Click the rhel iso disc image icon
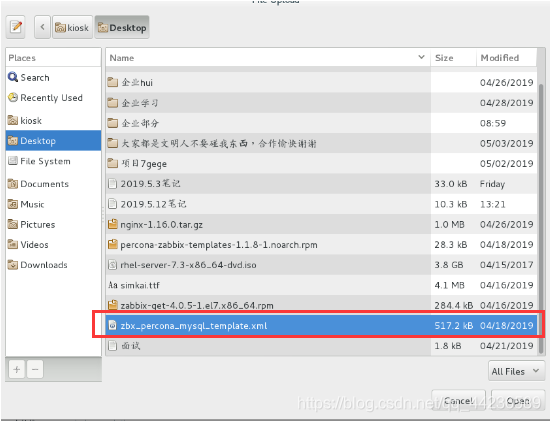The width and height of the screenshot is (551, 422). [x=112, y=265]
